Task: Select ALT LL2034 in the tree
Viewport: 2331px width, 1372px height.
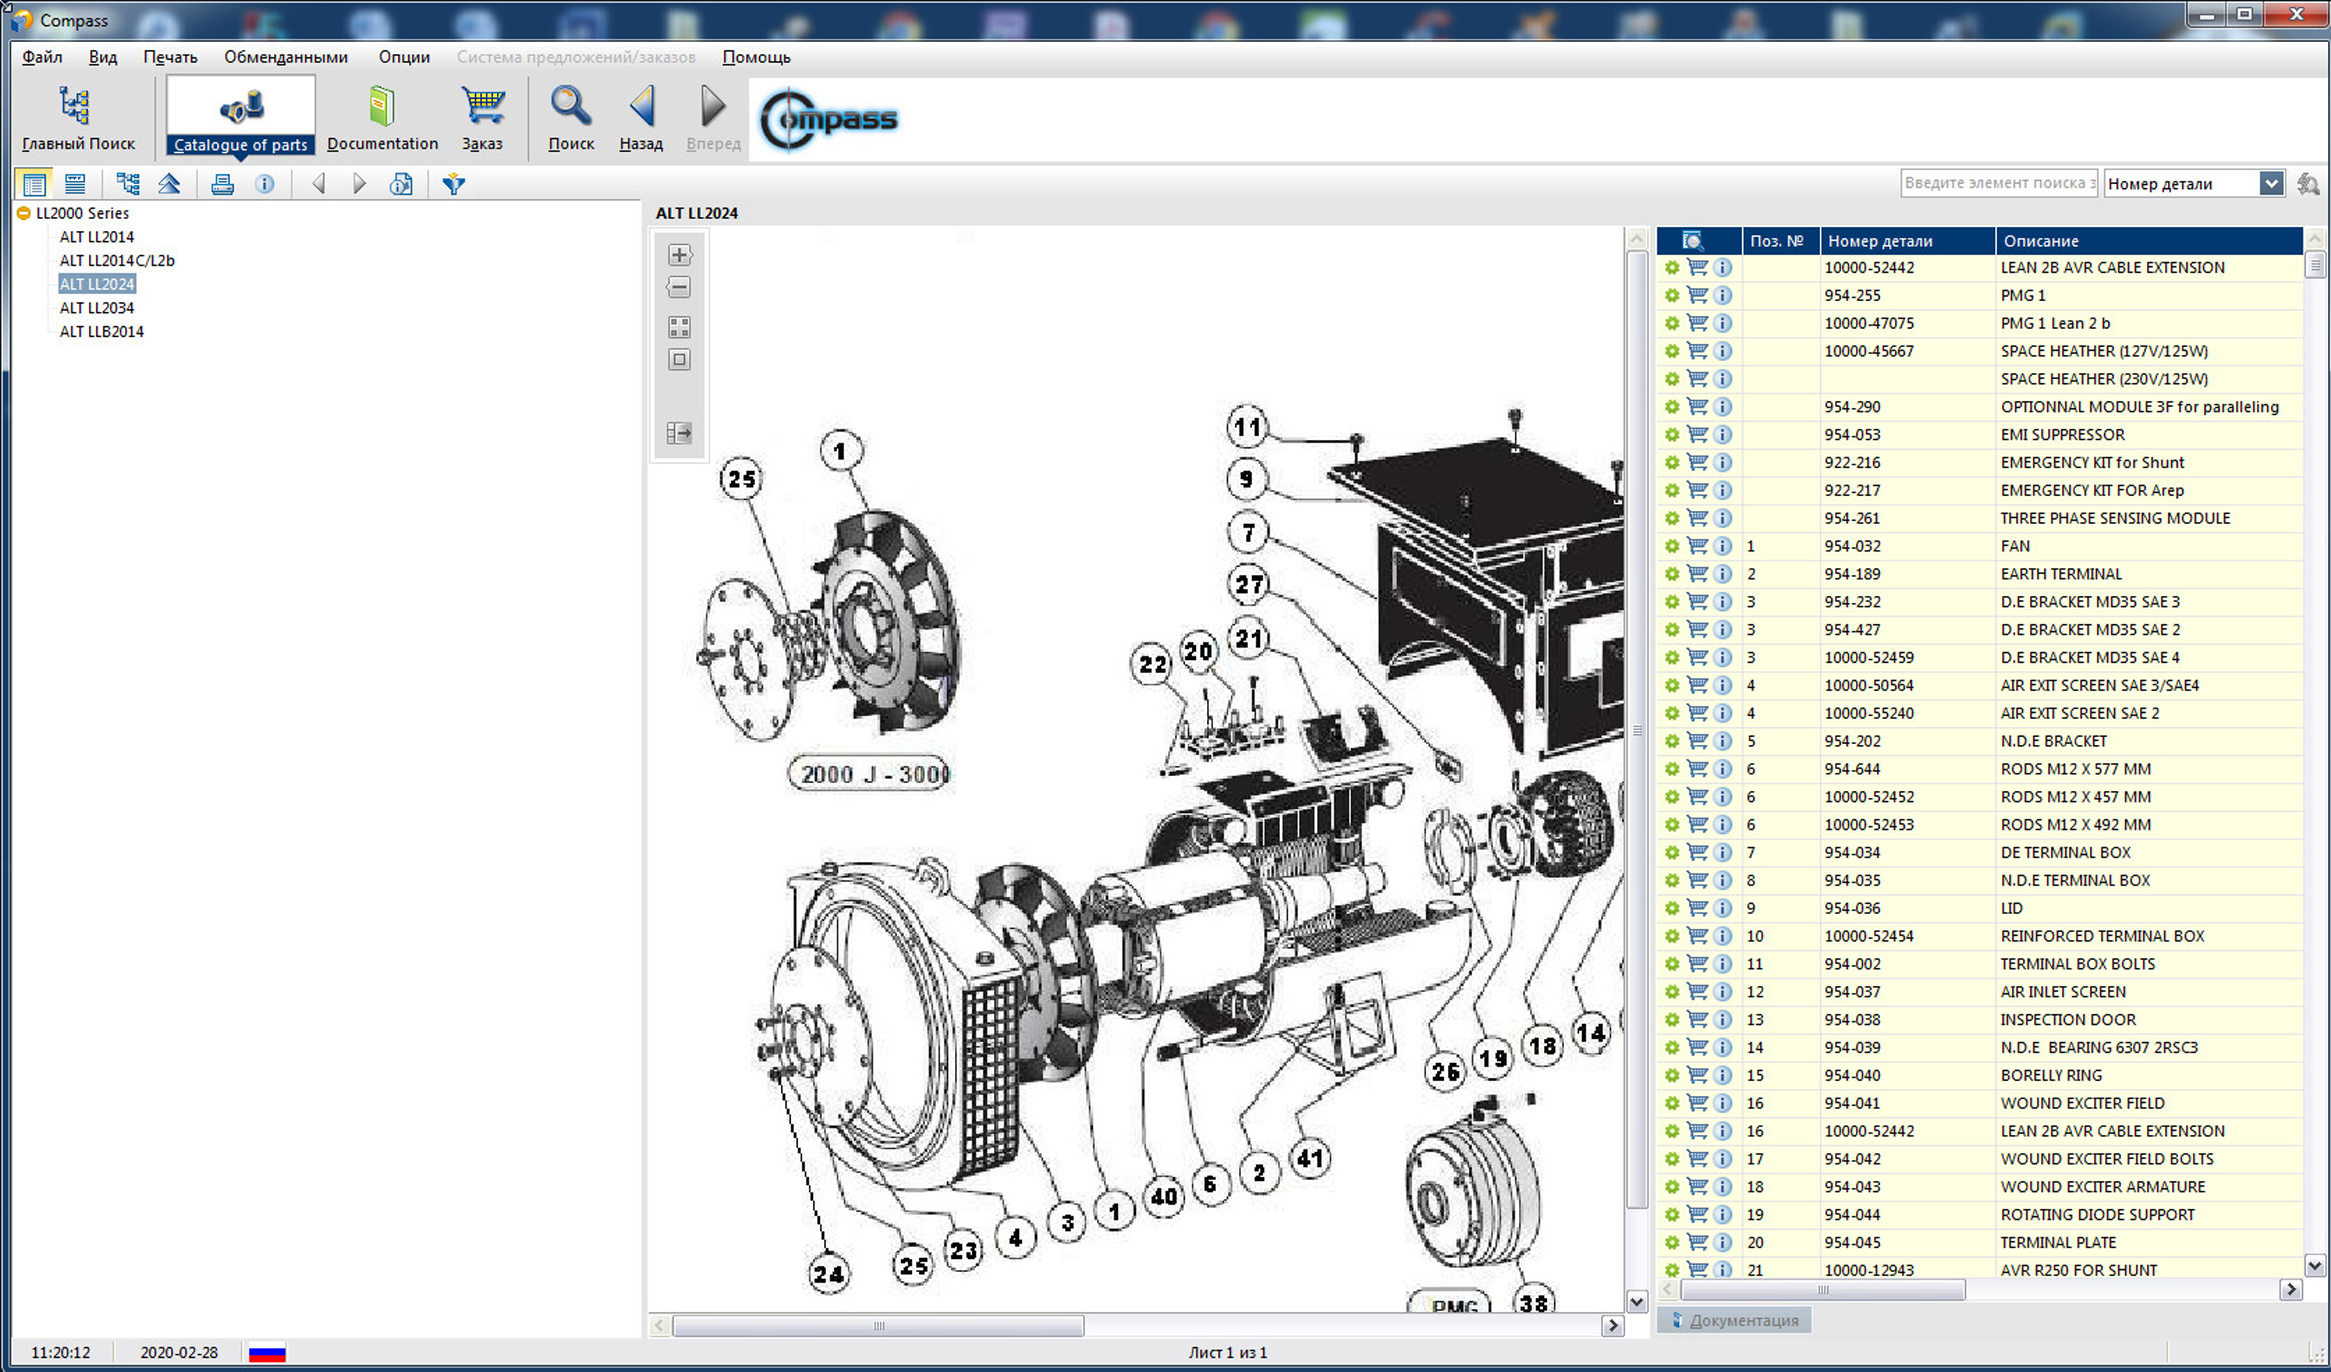Action: [x=96, y=308]
